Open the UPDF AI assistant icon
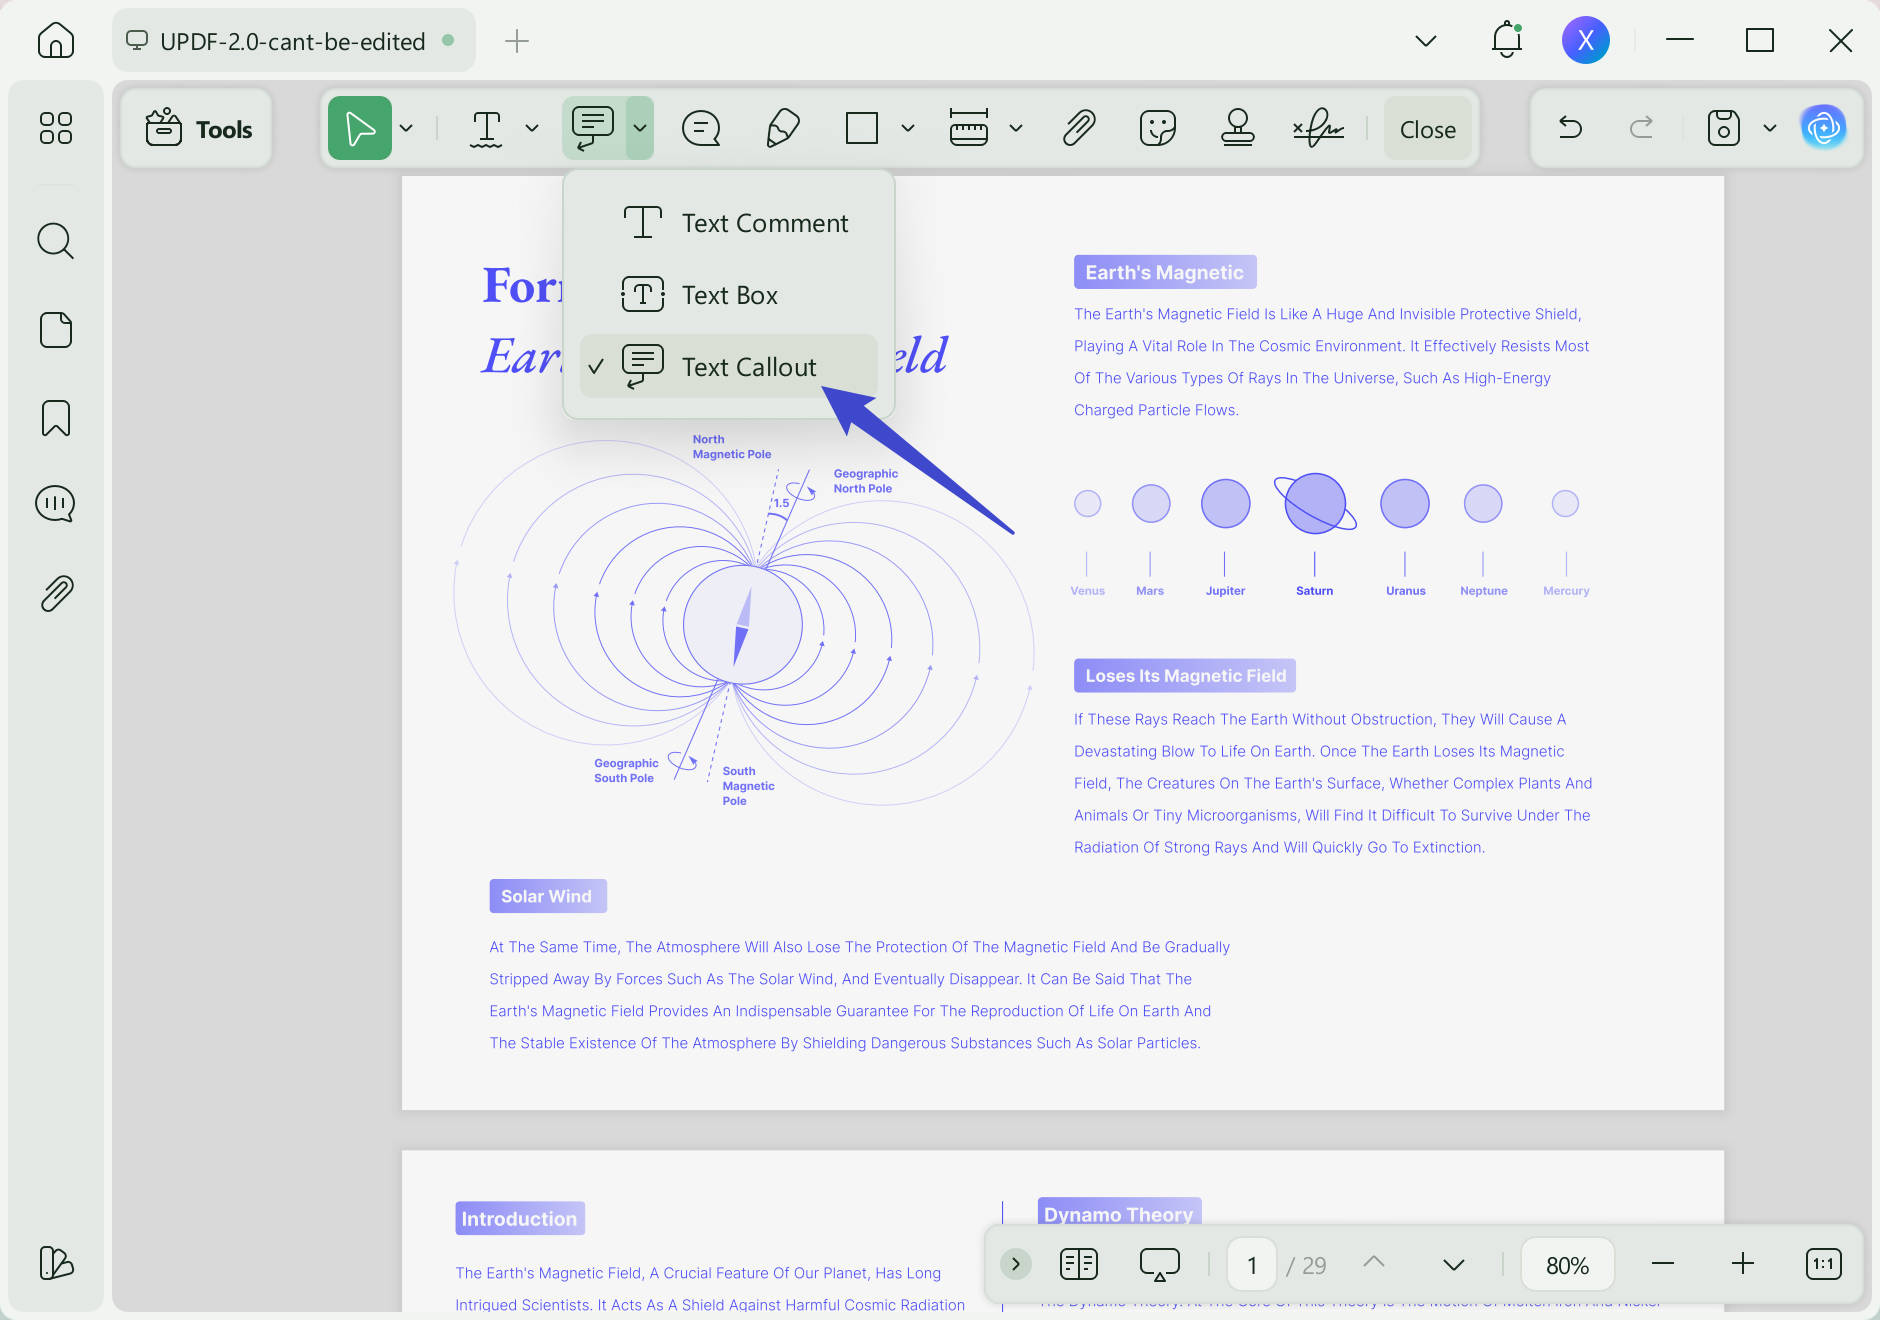 [x=1824, y=128]
